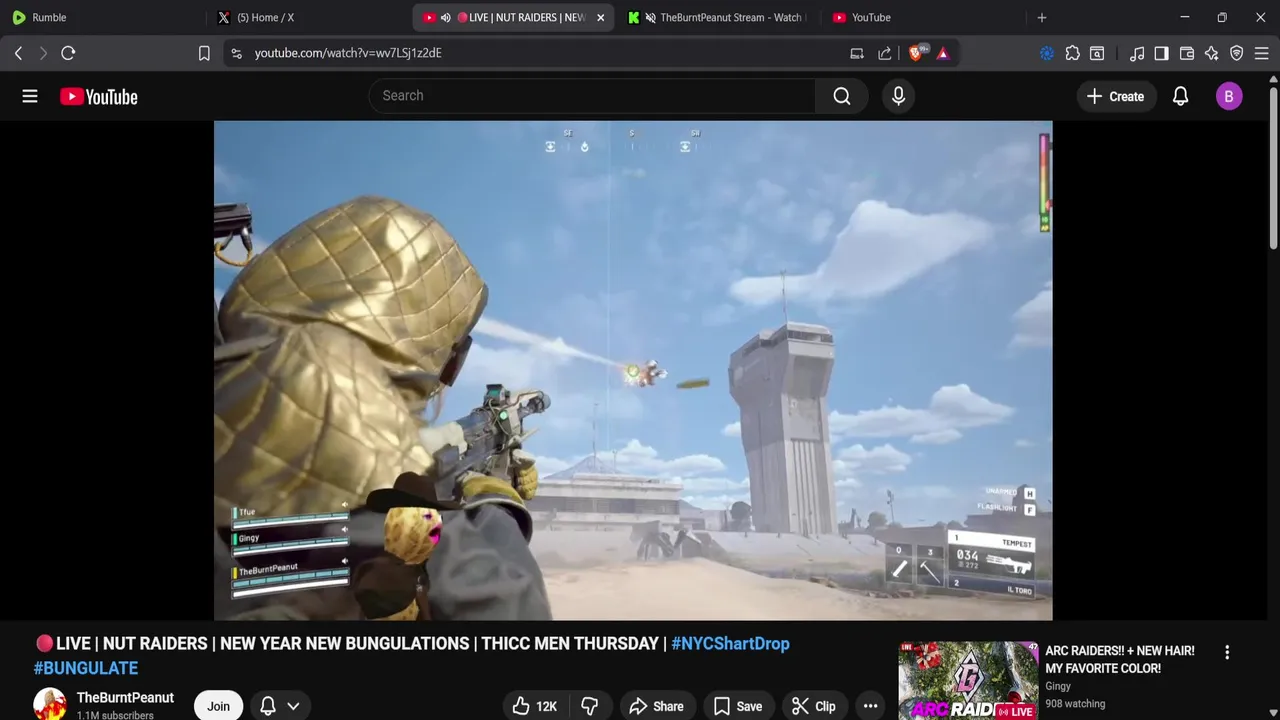The image size is (1280, 720).
Task: Unmute the TheBurntPeanut Stream tab
Action: coord(651,17)
